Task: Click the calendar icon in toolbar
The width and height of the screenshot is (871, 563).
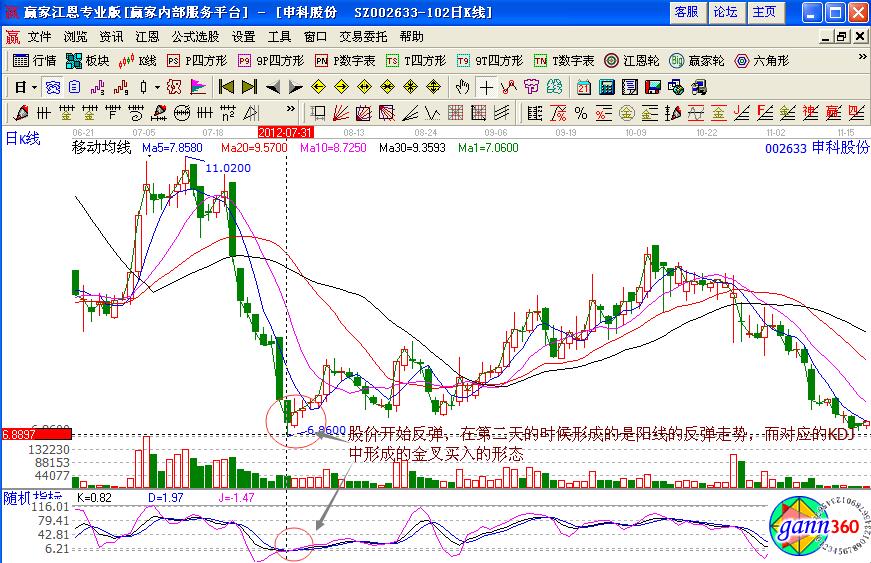Action: point(583,86)
